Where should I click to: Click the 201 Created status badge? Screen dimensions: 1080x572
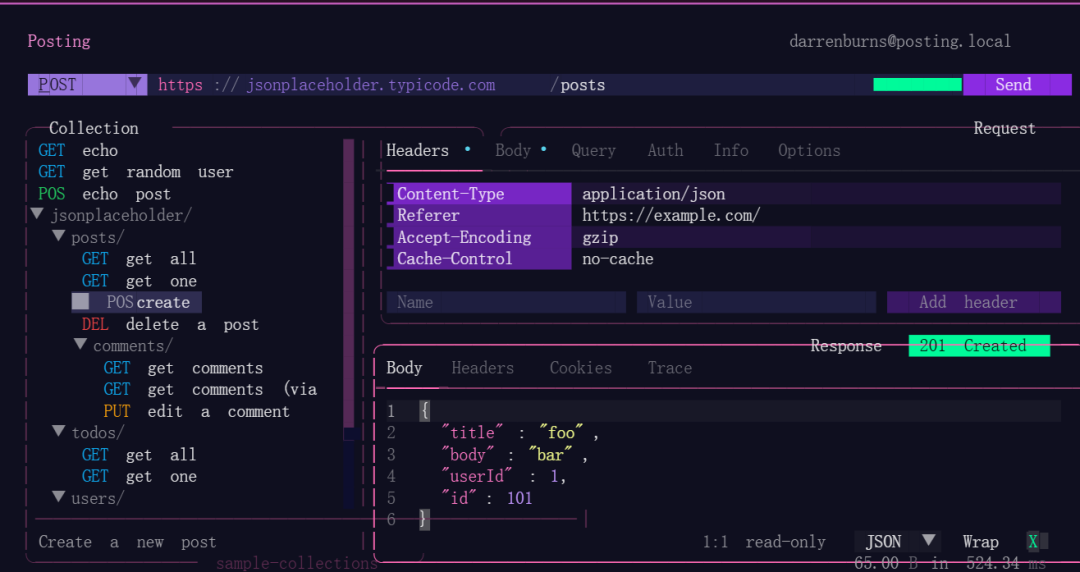click(979, 345)
